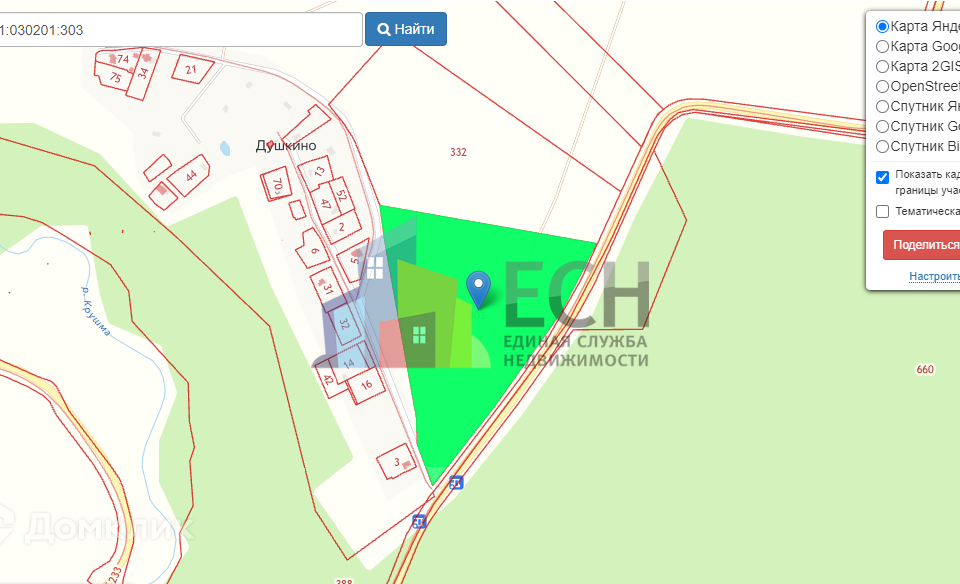960x584 pixels.
Task: Uncheck the show cadastral boundaries checkbox
Action: tap(882, 178)
